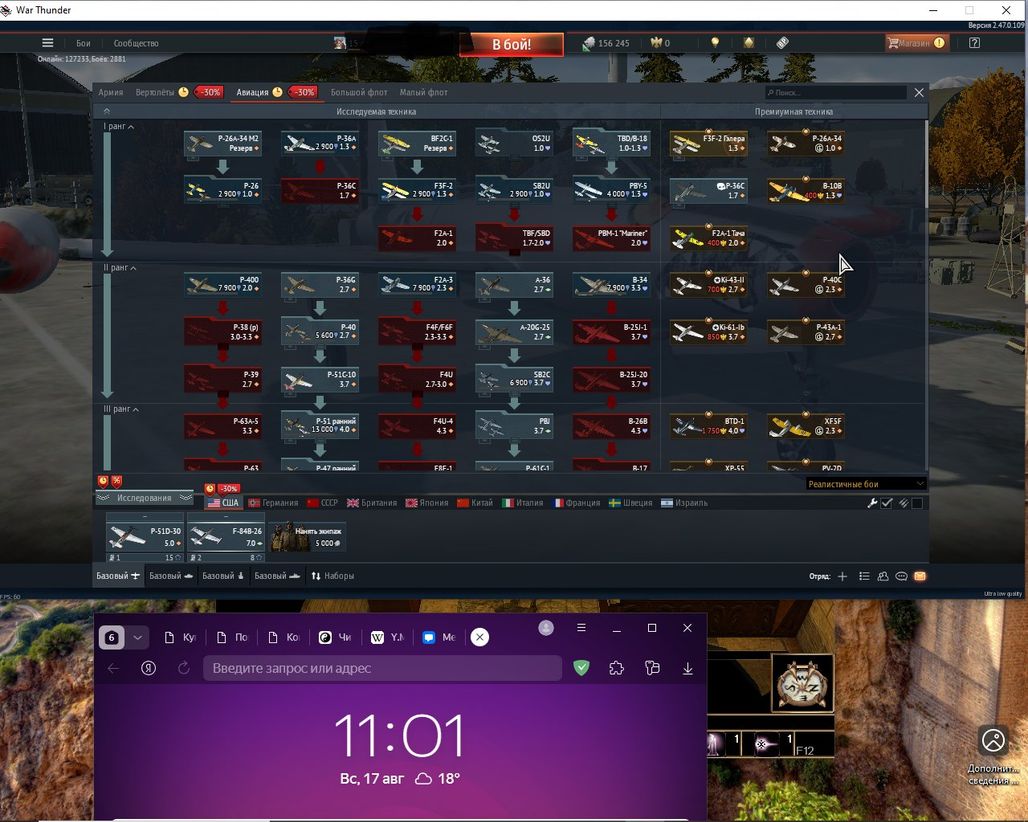Switch to the «Вертолёты» tab
Screen dimensions: 1028x822
click(155, 92)
